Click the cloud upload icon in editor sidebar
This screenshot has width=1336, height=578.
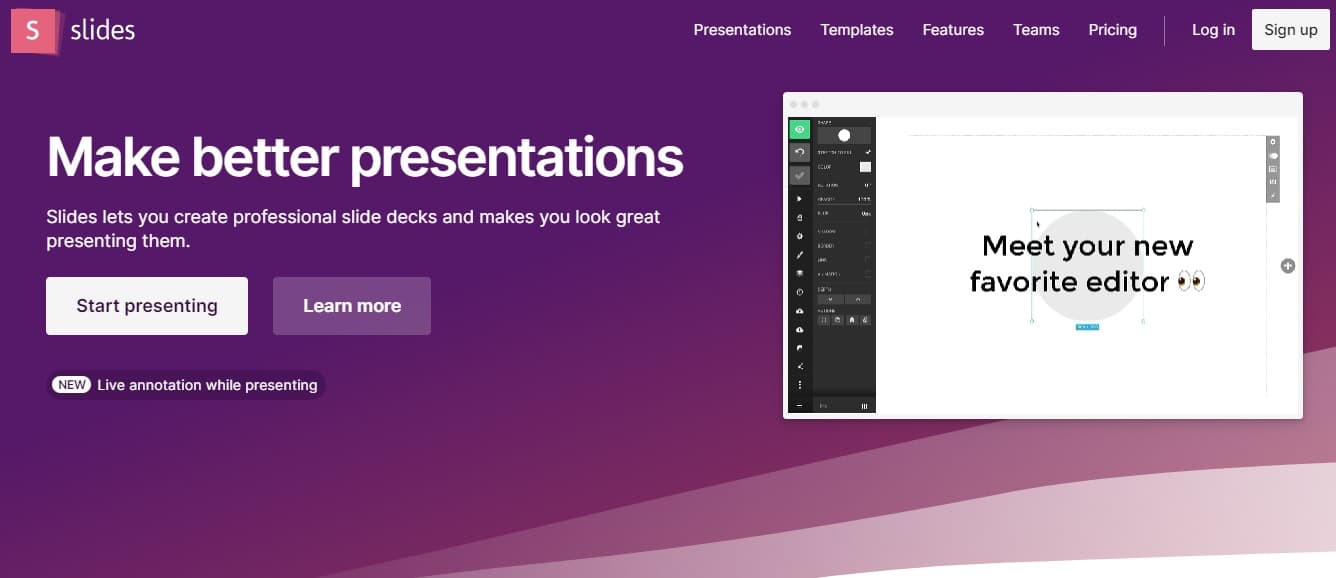(x=800, y=311)
